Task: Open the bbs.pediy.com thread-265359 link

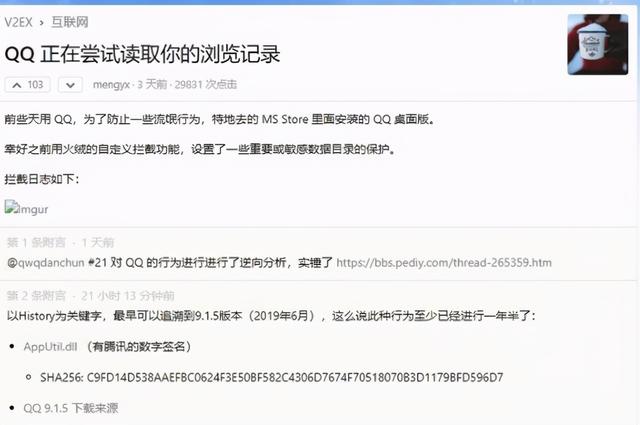Action: (x=444, y=263)
